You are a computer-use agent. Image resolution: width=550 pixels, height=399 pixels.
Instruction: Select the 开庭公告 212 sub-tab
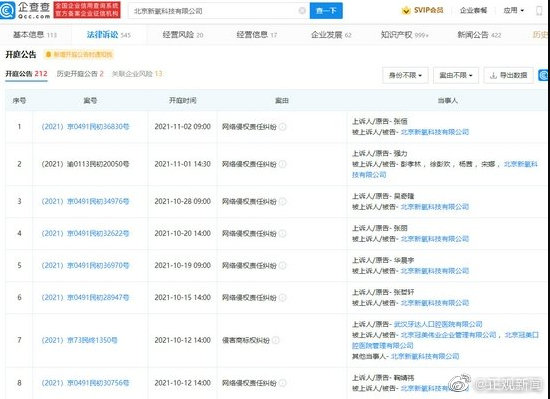click(x=26, y=74)
